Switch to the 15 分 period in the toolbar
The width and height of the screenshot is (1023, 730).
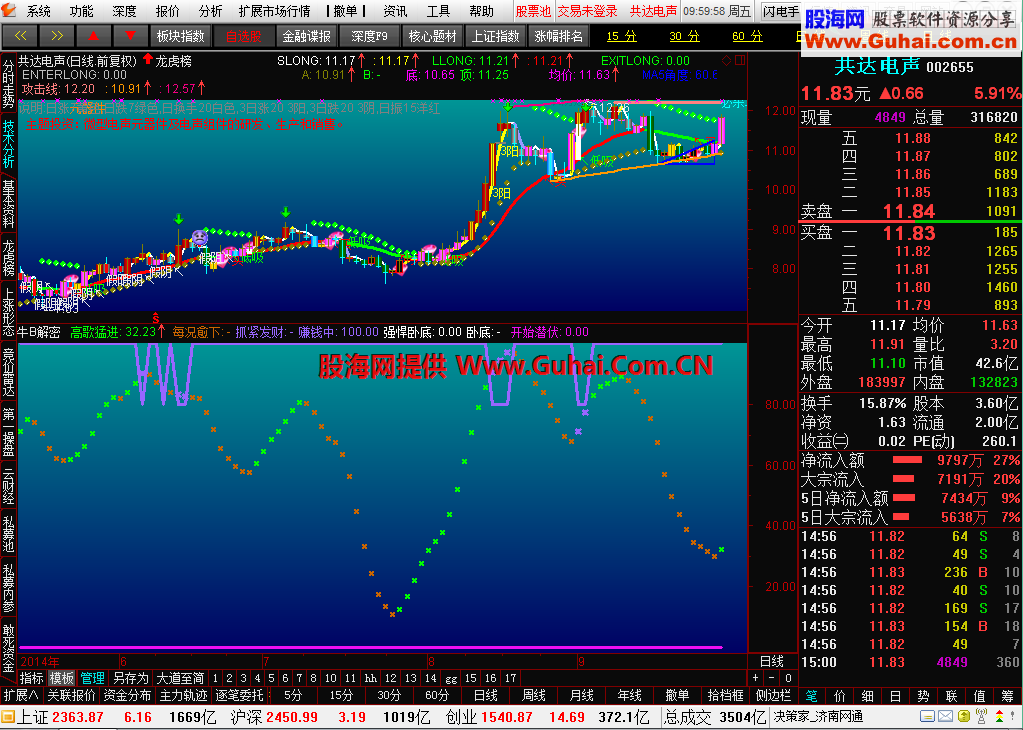point(621,36)
